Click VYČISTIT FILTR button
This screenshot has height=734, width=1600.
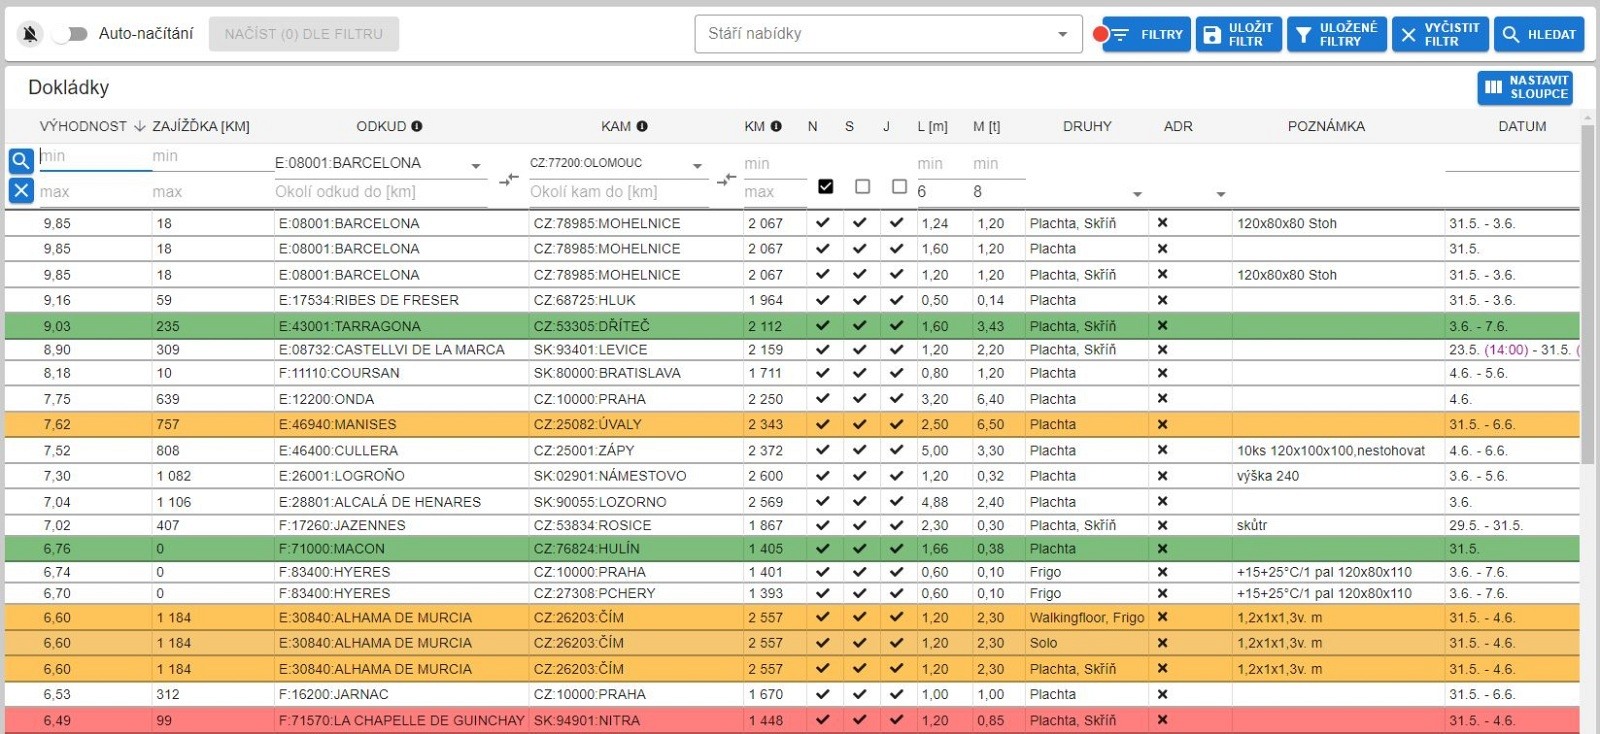pyautogui.click(x=1440, y=34)
